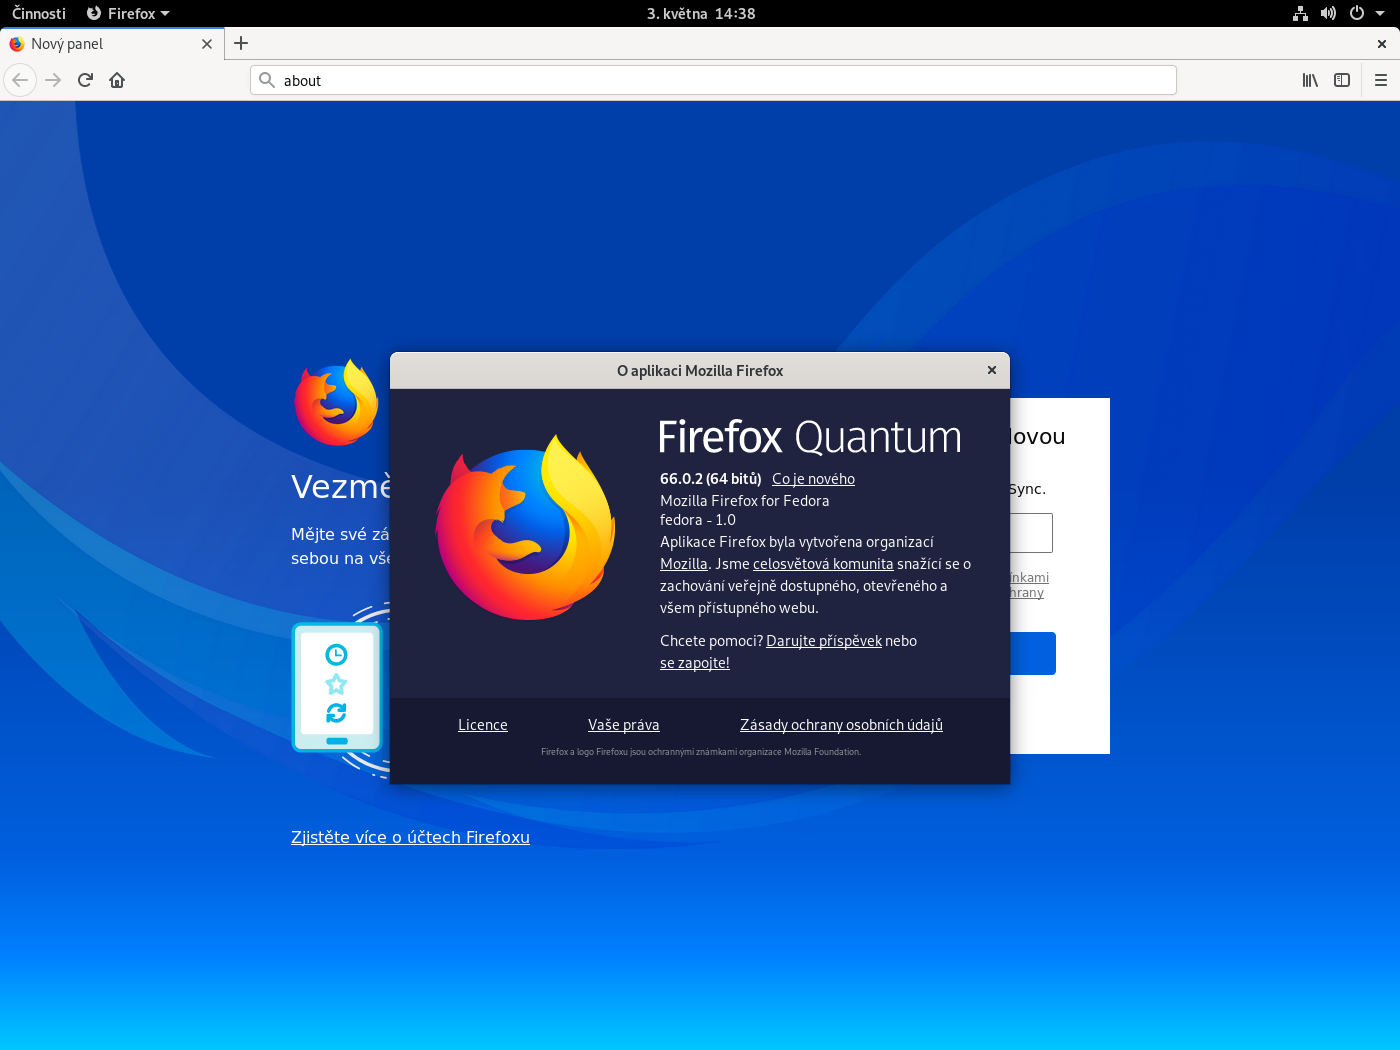Click the Reload page icon

pyautogui.click(x=85, y=80)
